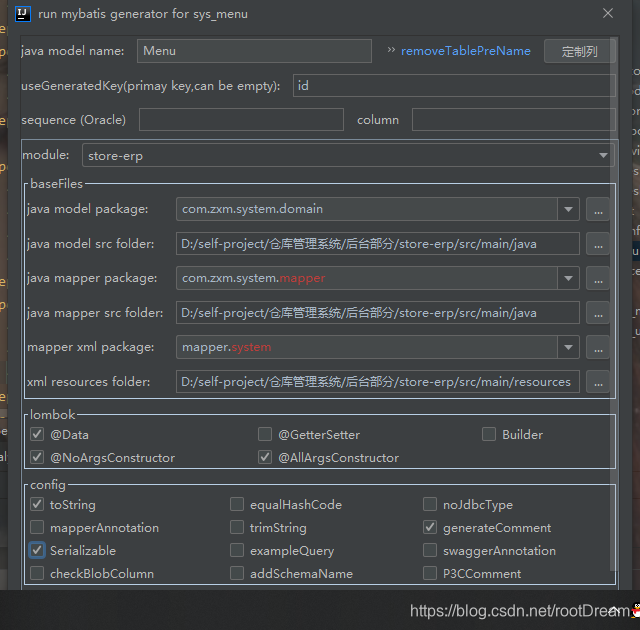The width and height of the screenshot is (640, 630).
Task: Enable the Builder checkbox
Action: point(489,434)
